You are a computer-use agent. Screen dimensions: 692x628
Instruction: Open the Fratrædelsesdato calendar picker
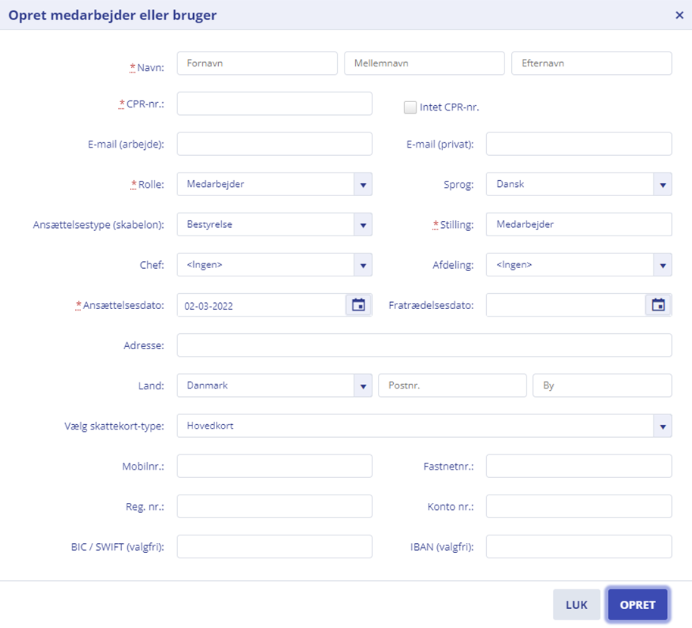tap(658, 305)
